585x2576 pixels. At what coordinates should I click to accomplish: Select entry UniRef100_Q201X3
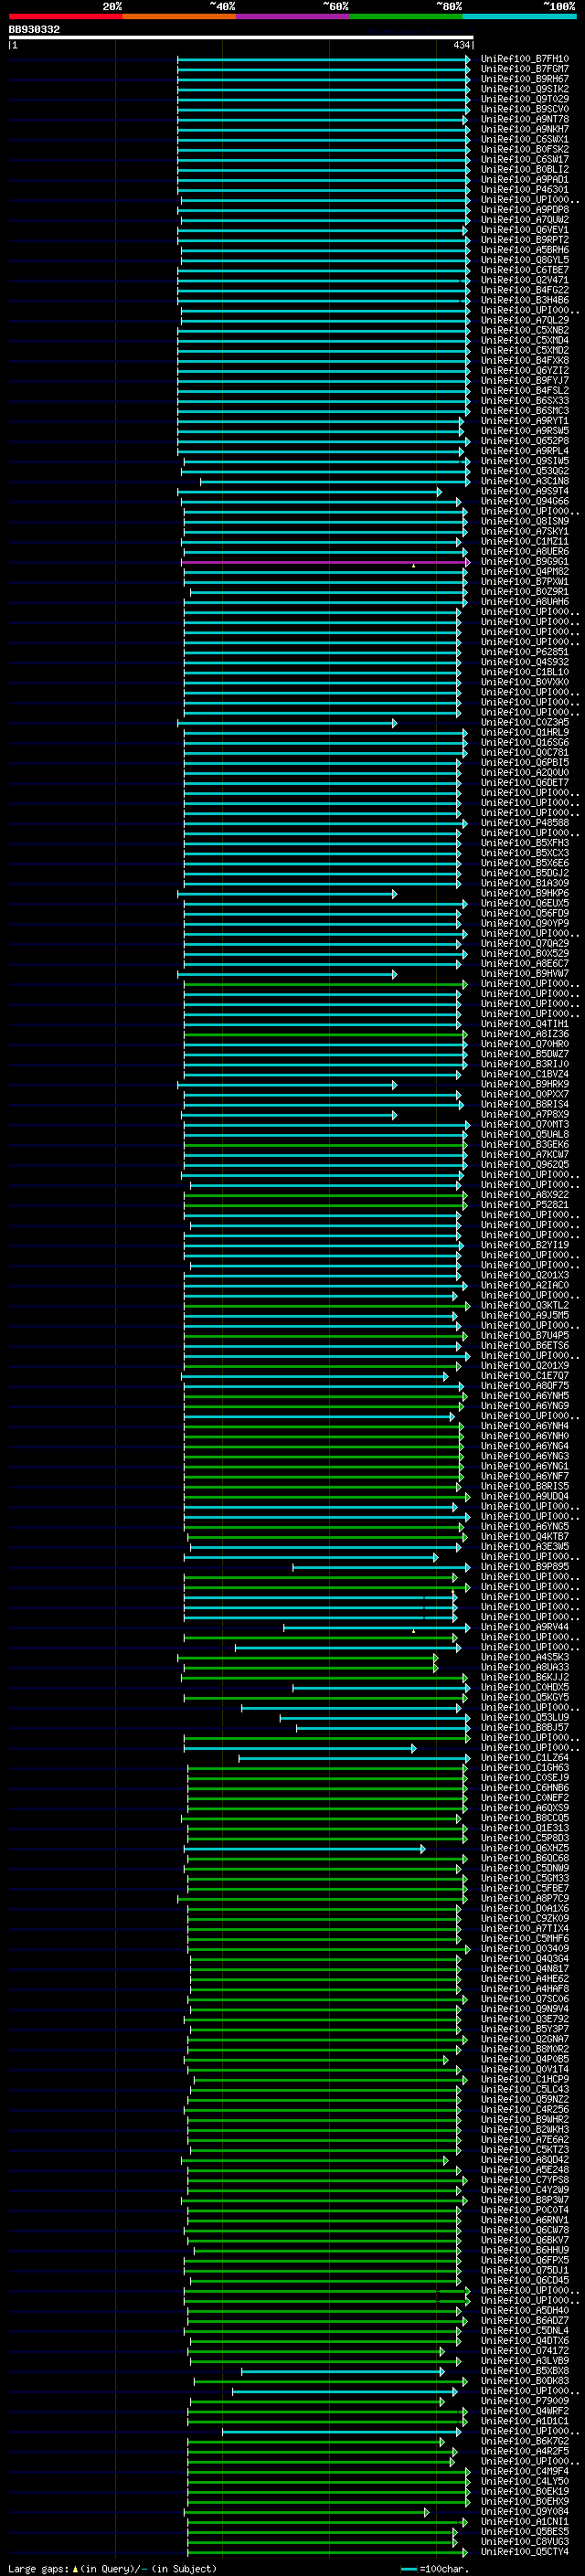[524, 1276]
